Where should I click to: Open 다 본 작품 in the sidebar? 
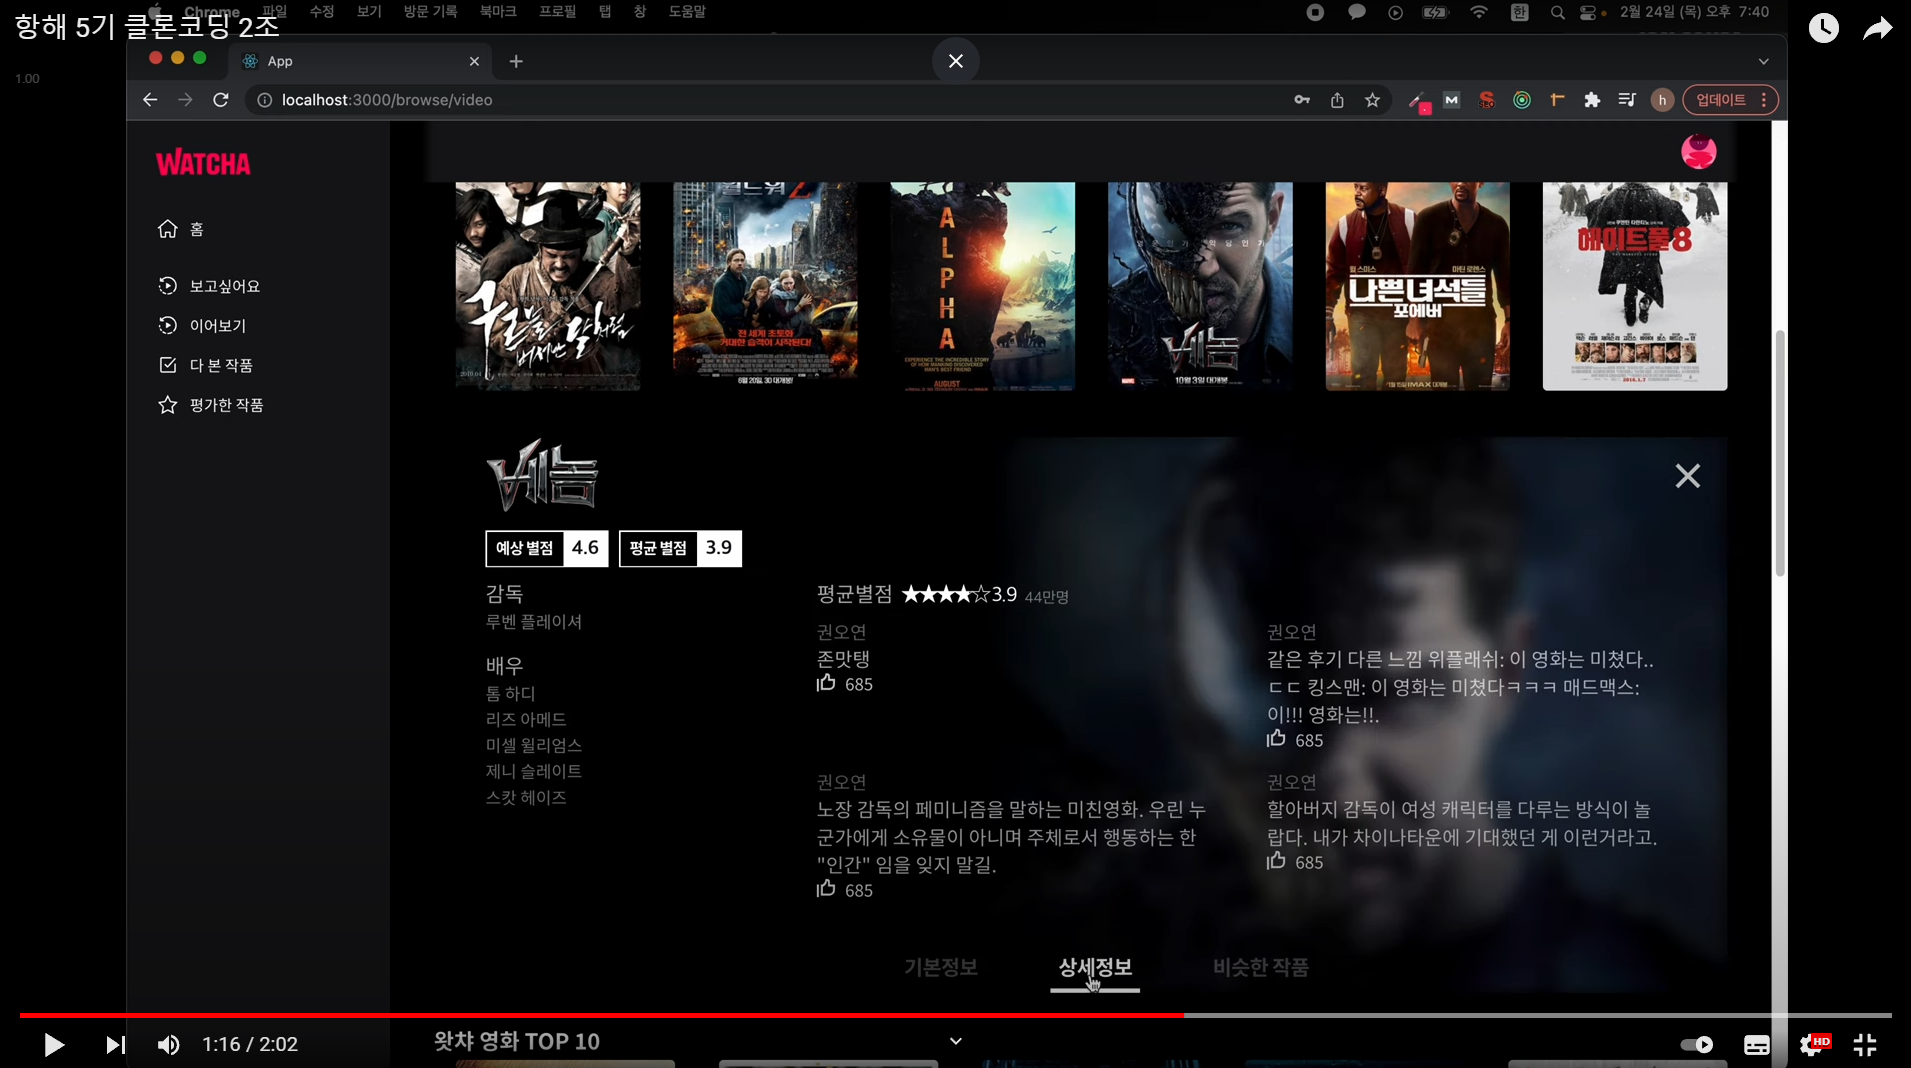click(x=205, y=365)
